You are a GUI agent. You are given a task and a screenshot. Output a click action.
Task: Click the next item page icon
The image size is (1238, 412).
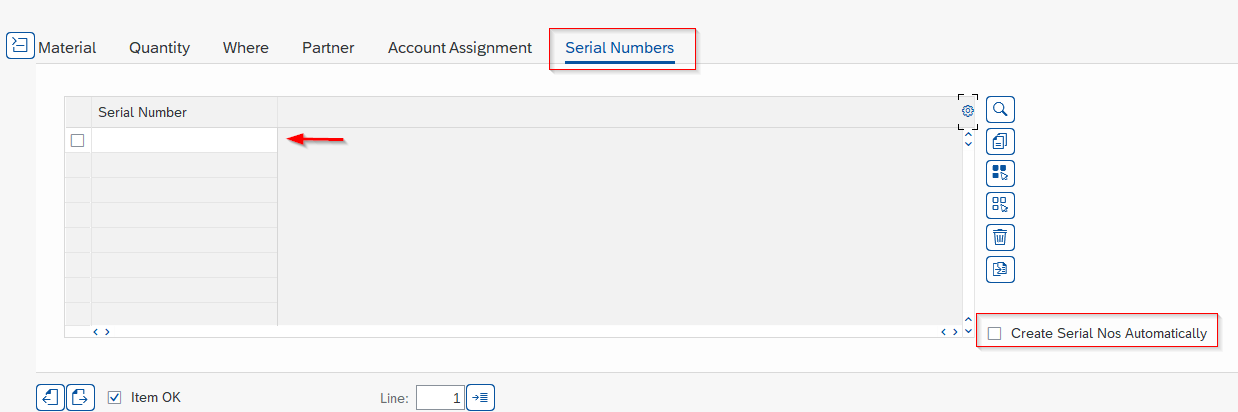pos(81,397)
